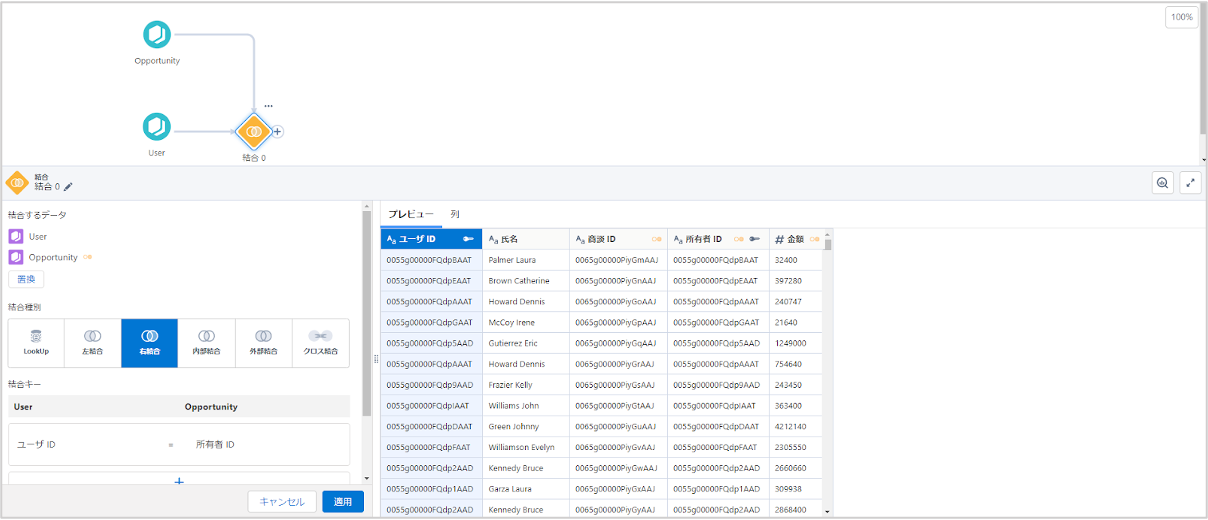Select the cell Garza Laura
1208x520 pixels.
525,489
